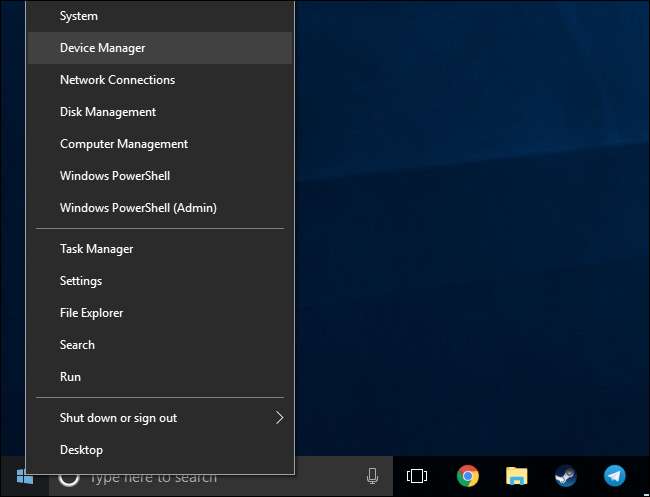The image size is (650, 497).
Task: Select Computer Management
Action: tap(124, 144)
